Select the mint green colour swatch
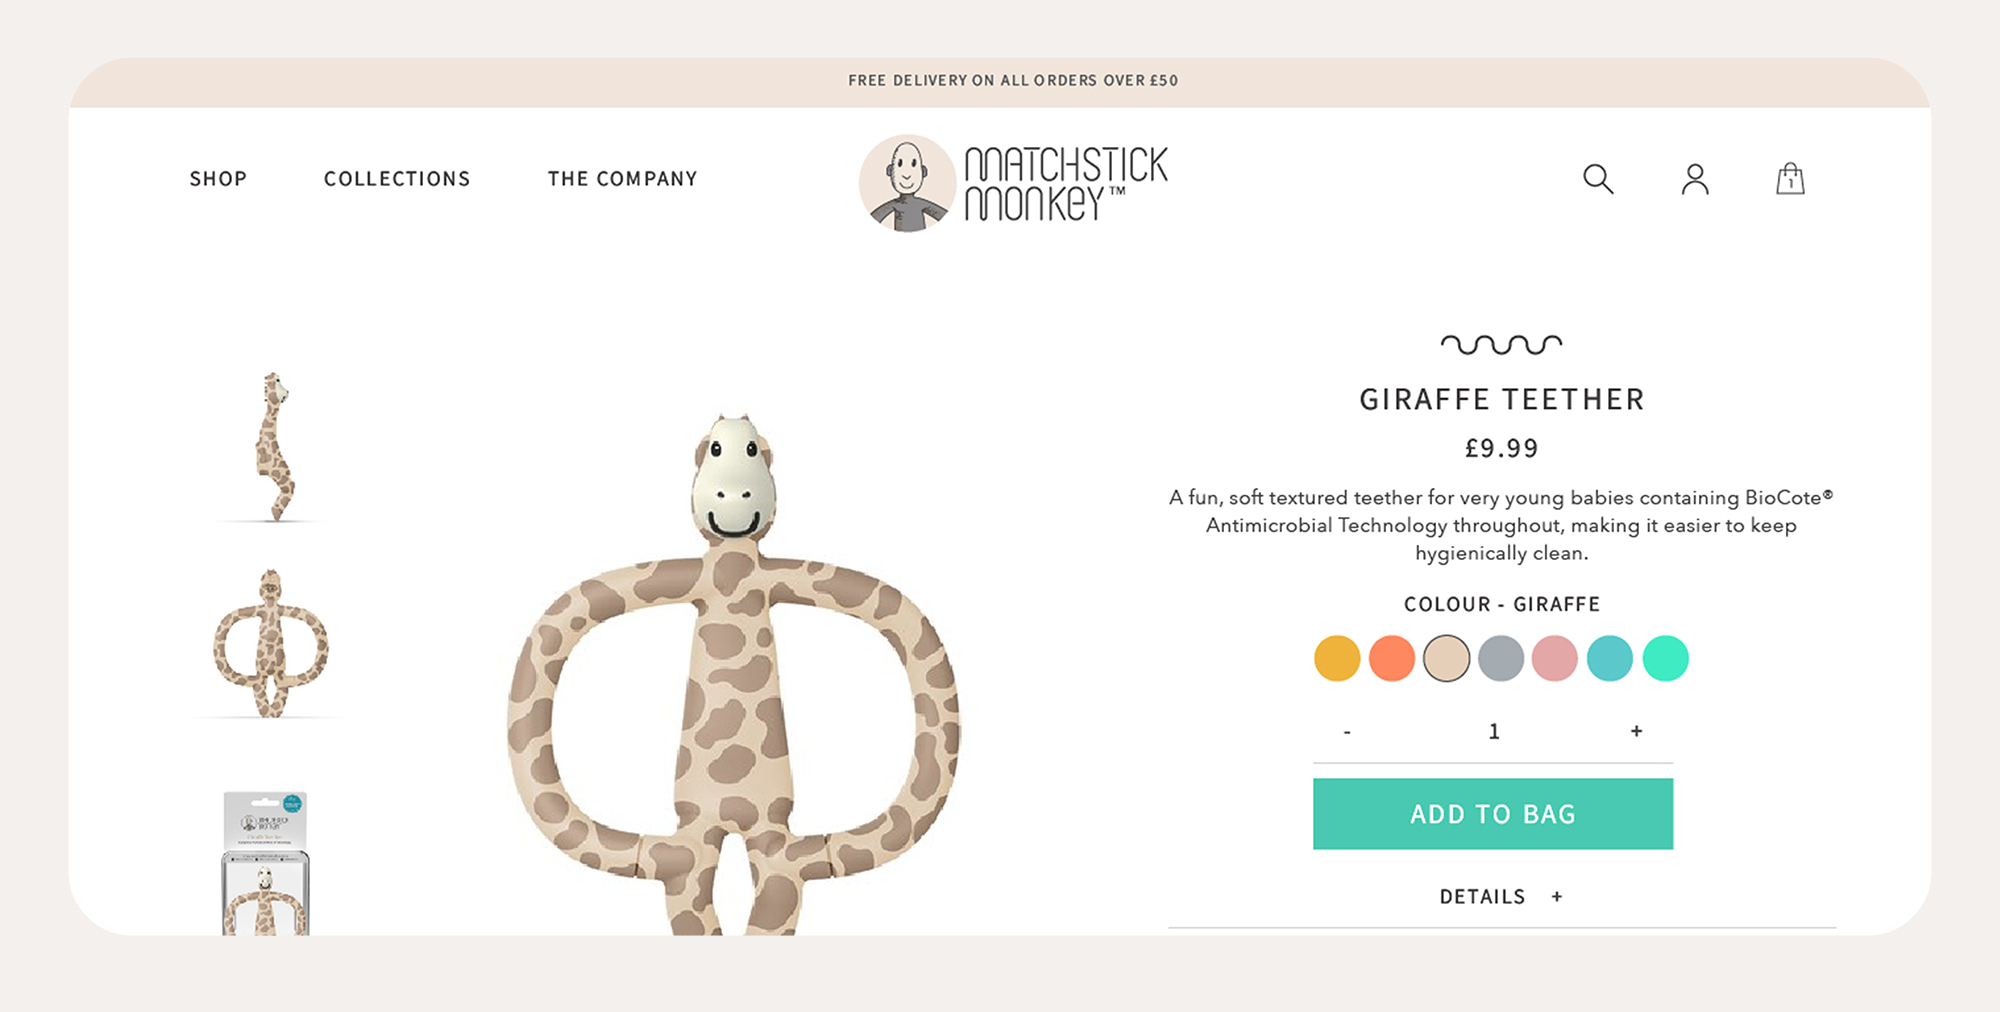The width and height of the screenshot is (2000, 1012). pos(1665,658)
